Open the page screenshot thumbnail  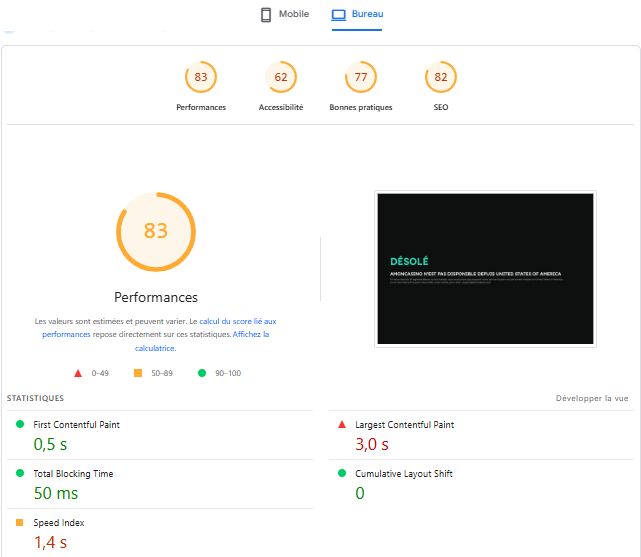[485, 269]
